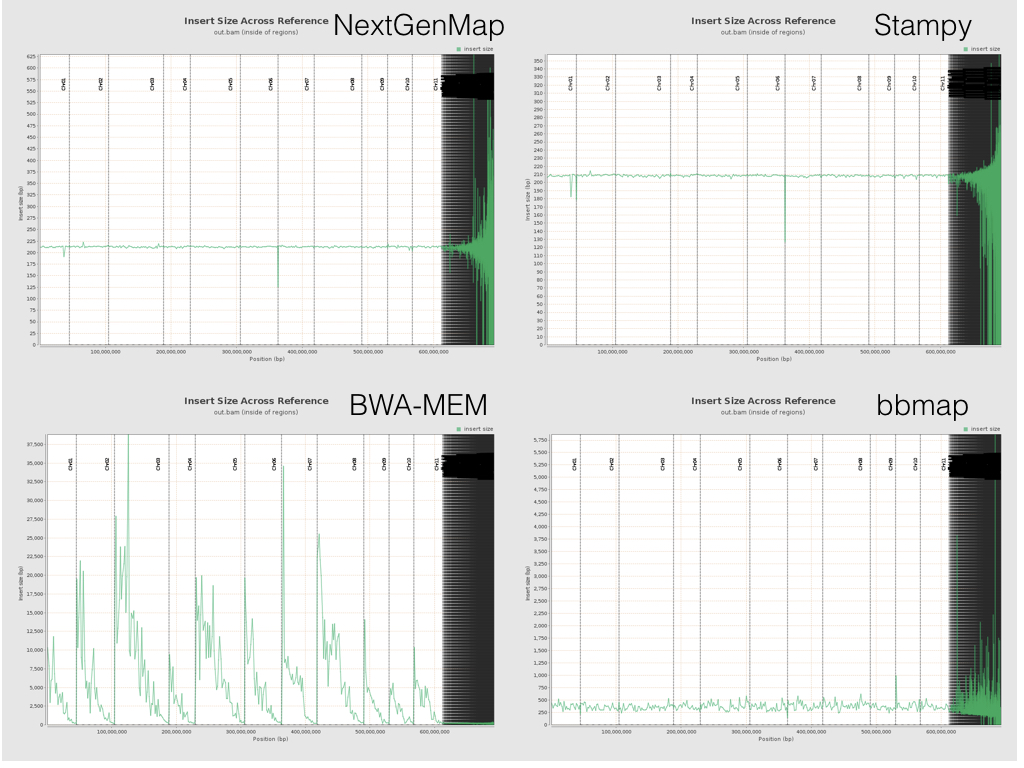Image resolution: width=1024 pixels, height=768 pixels.
Task: Click the green legend swatch in Stampy chart
Action: pyautogui.click(x=966, y=49)
